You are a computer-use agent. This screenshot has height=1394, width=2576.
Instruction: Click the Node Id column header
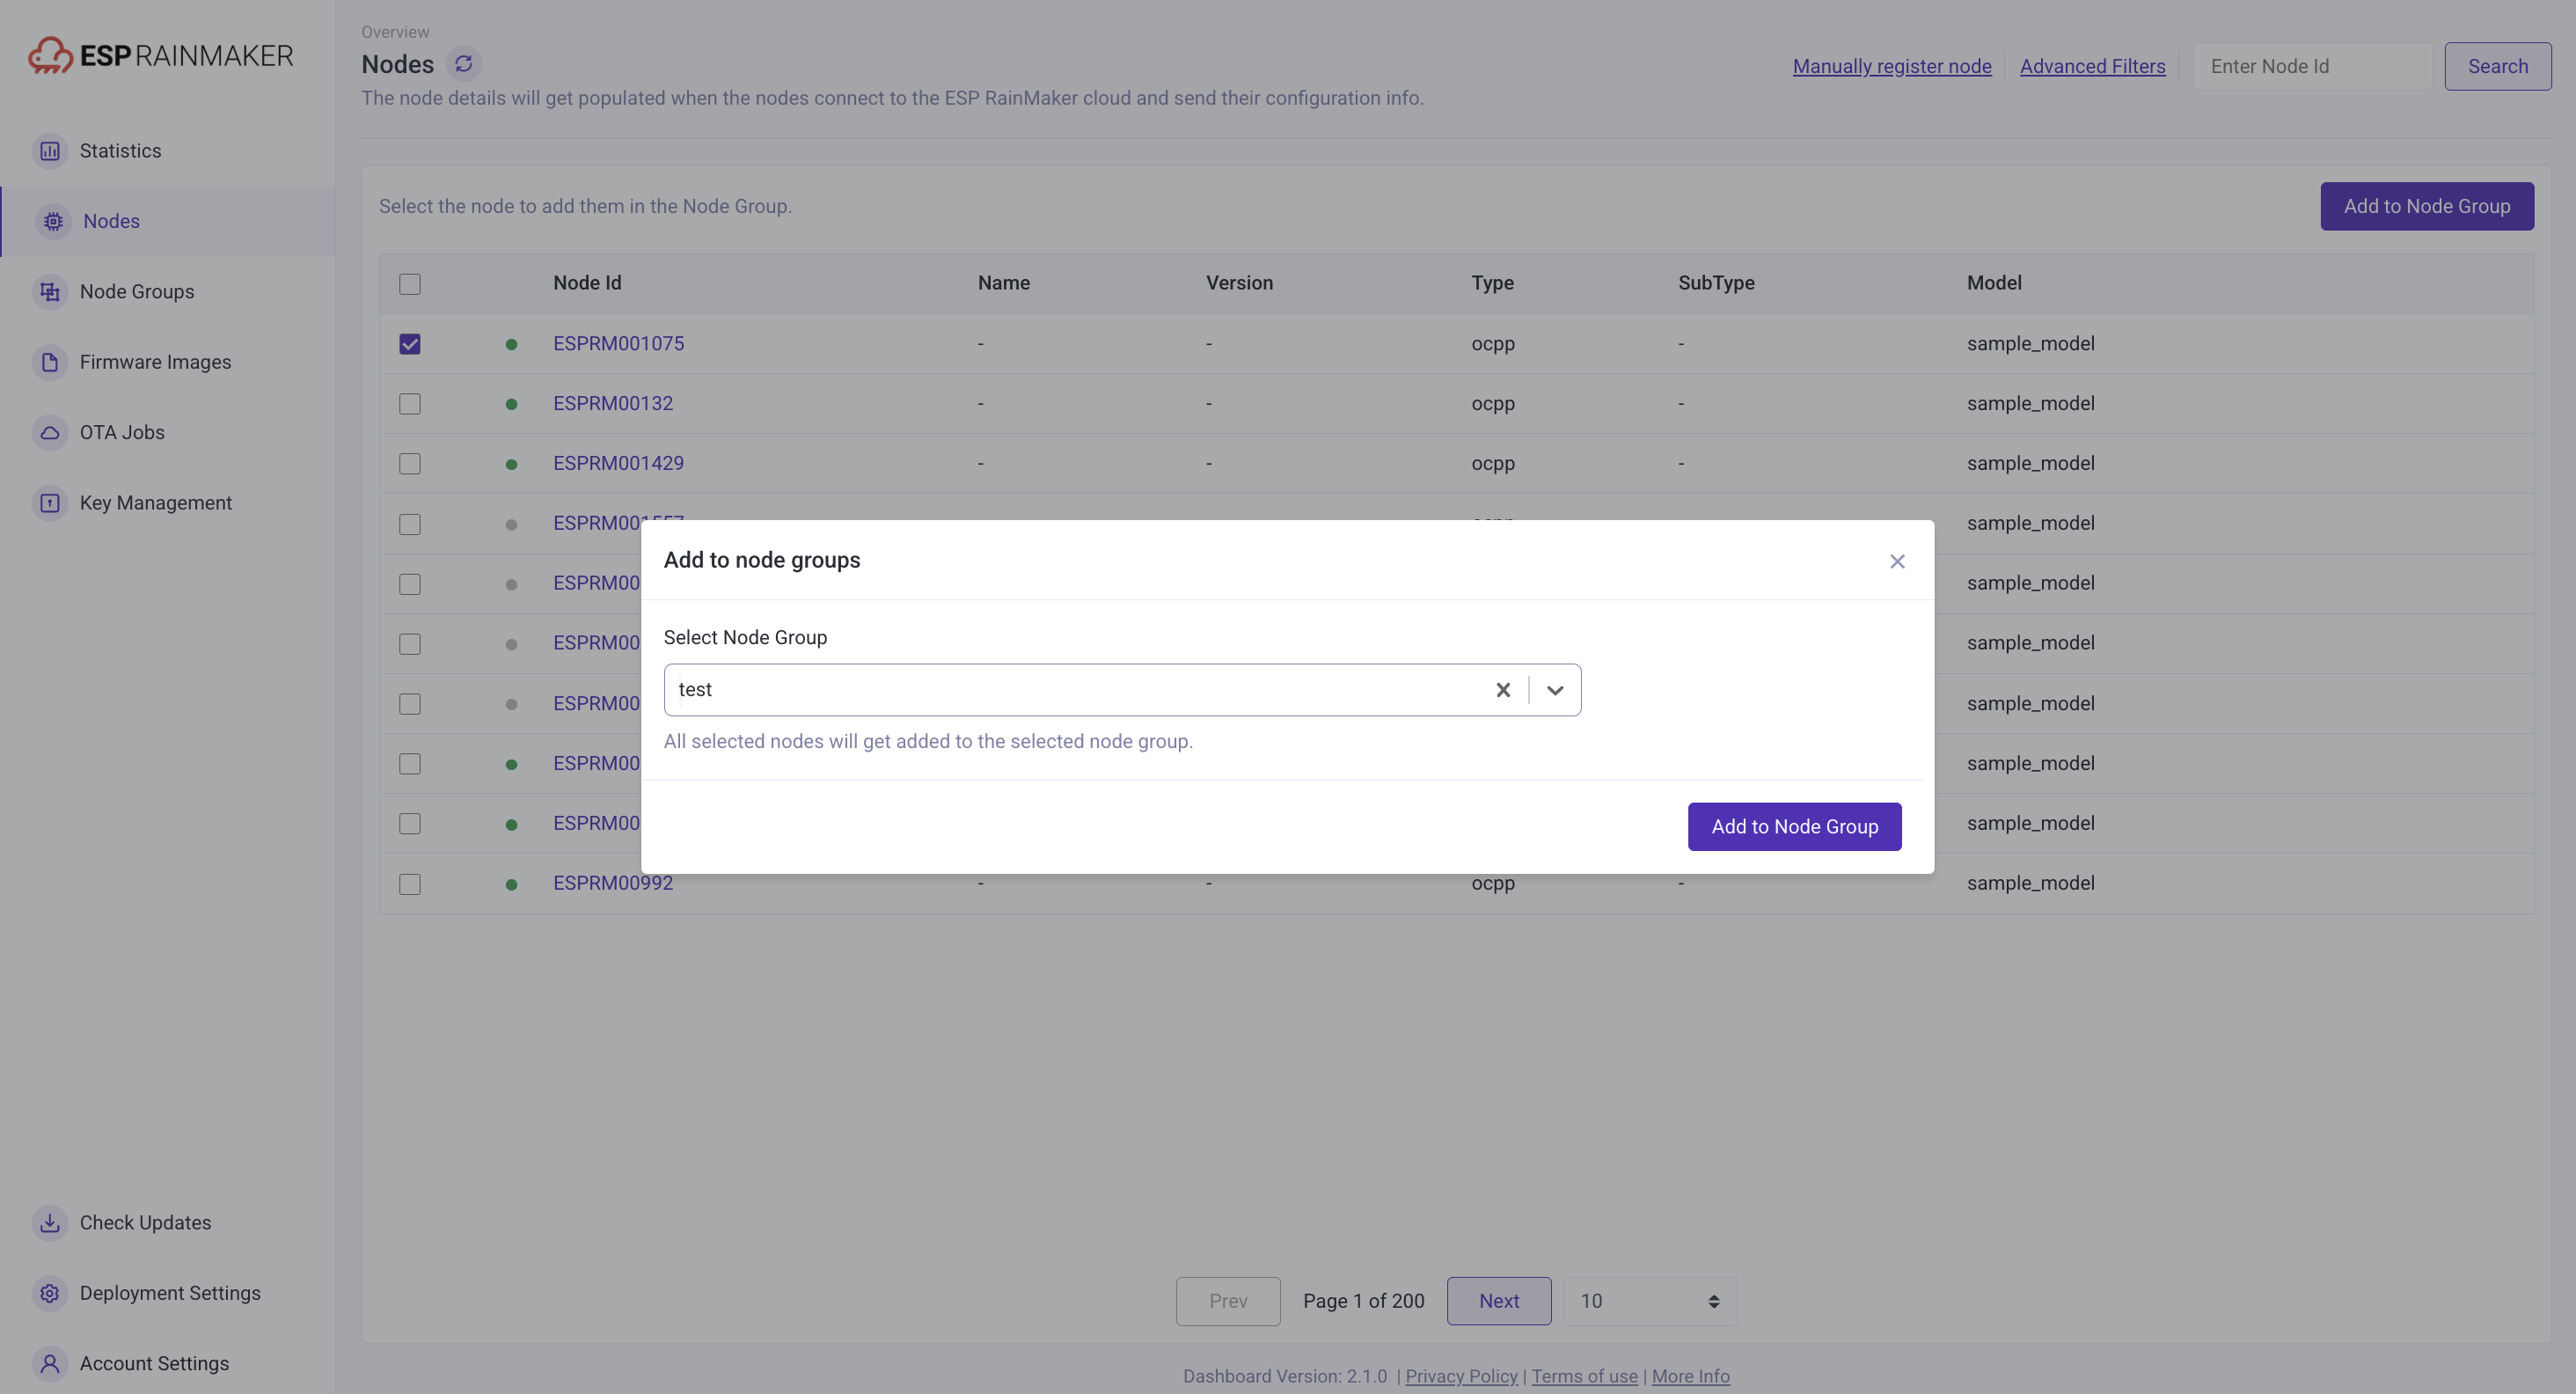587,284
